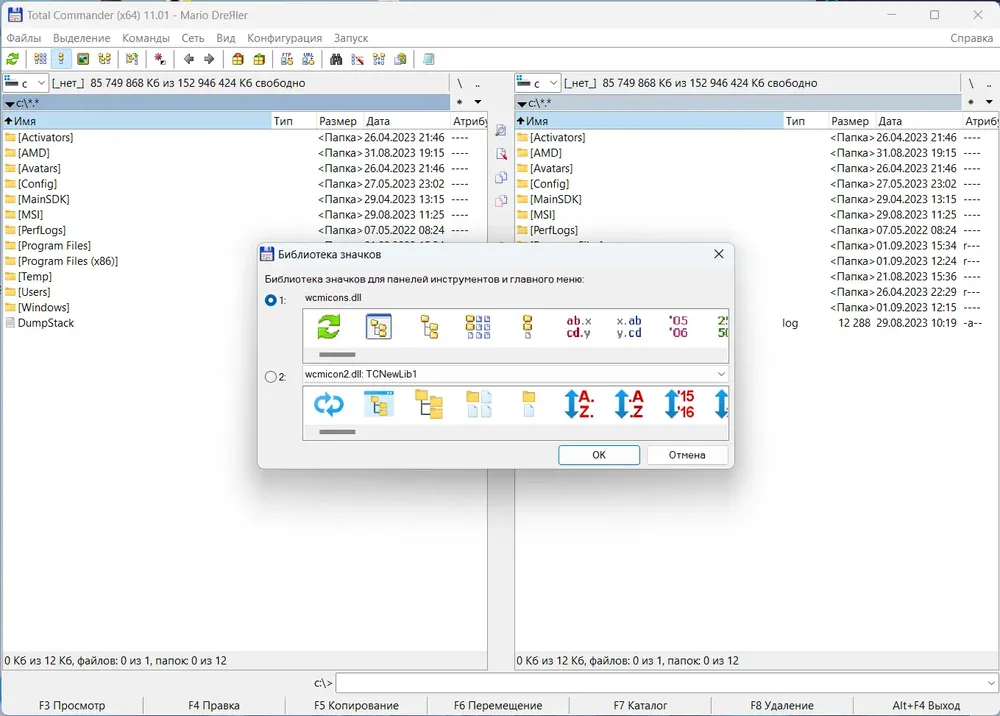Open the multi-rename tool icon
The width and height of the screenshot is (1000, 716).
(358, 59)
